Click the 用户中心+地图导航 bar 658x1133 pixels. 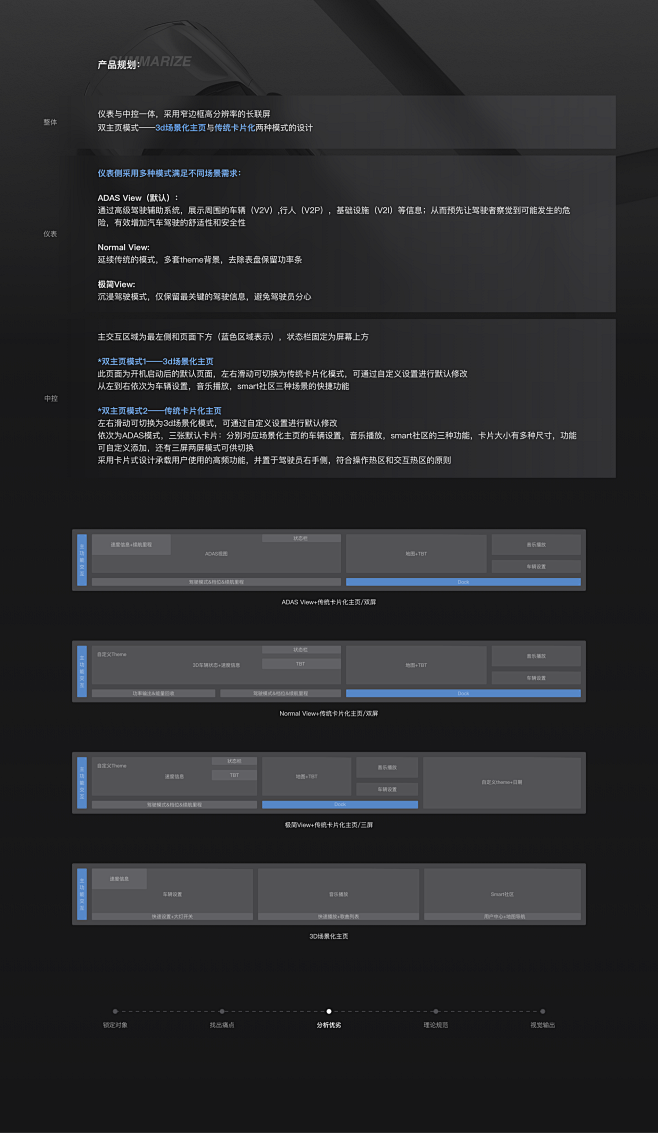[502, 916]
